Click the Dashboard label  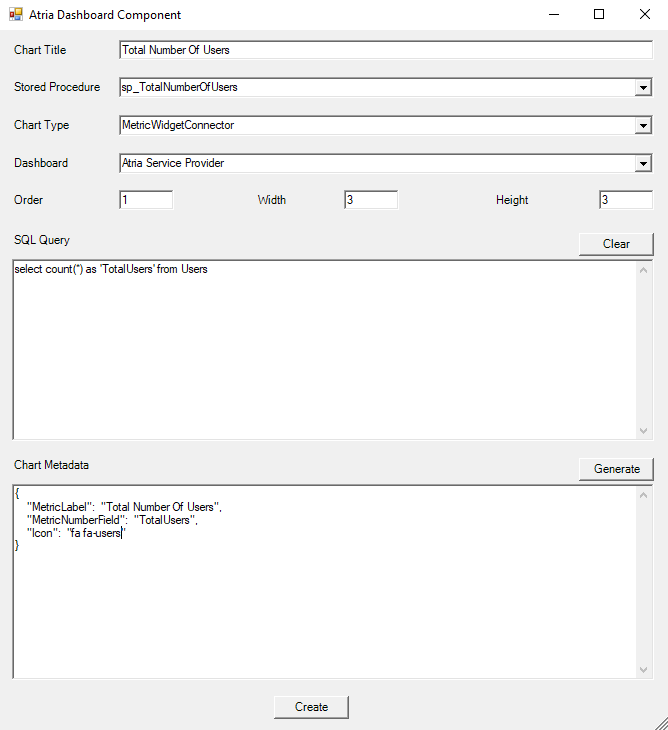(x=41, y=163)
